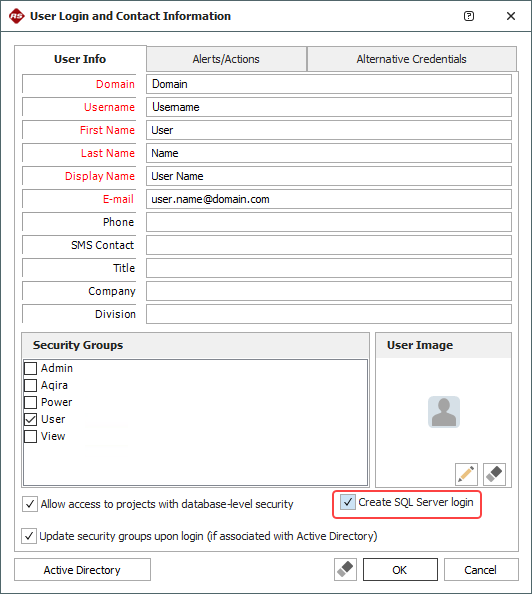
Task: Check the Admin security group
Action: pyautogui.click(x=30, y=368)
